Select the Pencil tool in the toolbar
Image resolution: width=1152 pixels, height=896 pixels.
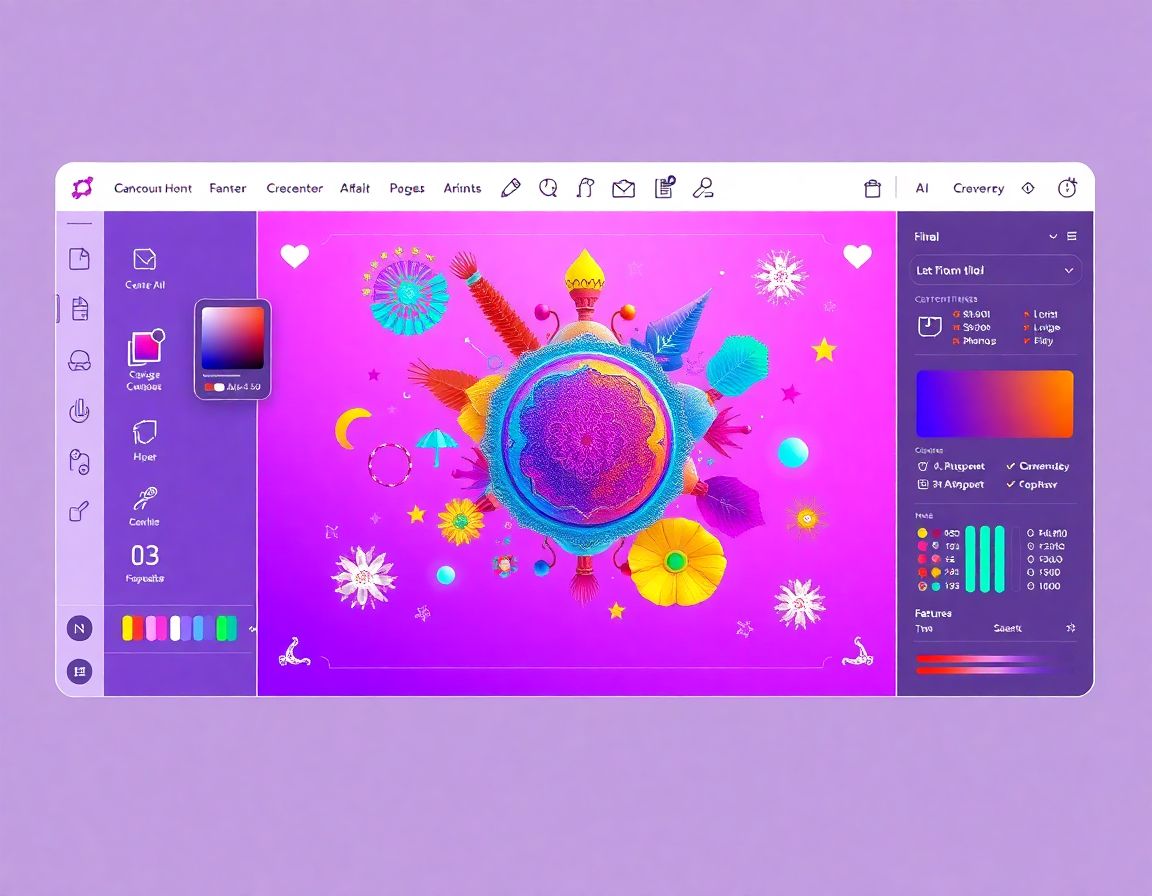(x=511, y=187)
